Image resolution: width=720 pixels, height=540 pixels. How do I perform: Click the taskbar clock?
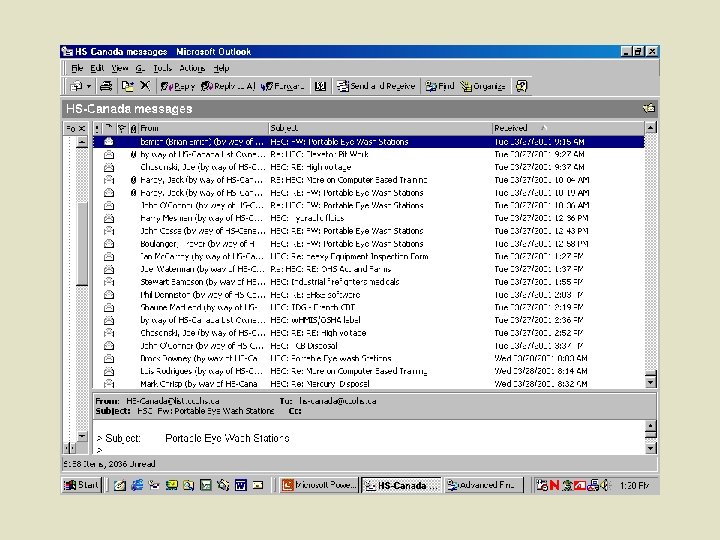(x=634, y=485)
